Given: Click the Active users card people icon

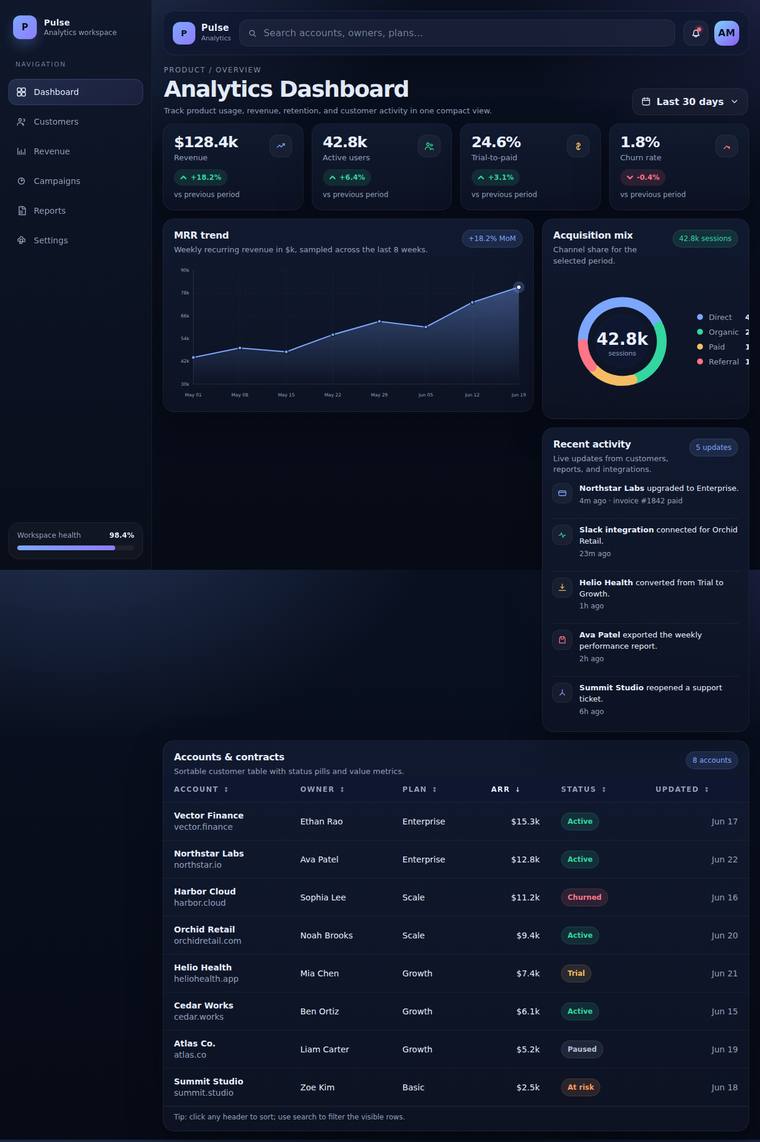Looking at the screenshot, I should [x=430, y=146].
